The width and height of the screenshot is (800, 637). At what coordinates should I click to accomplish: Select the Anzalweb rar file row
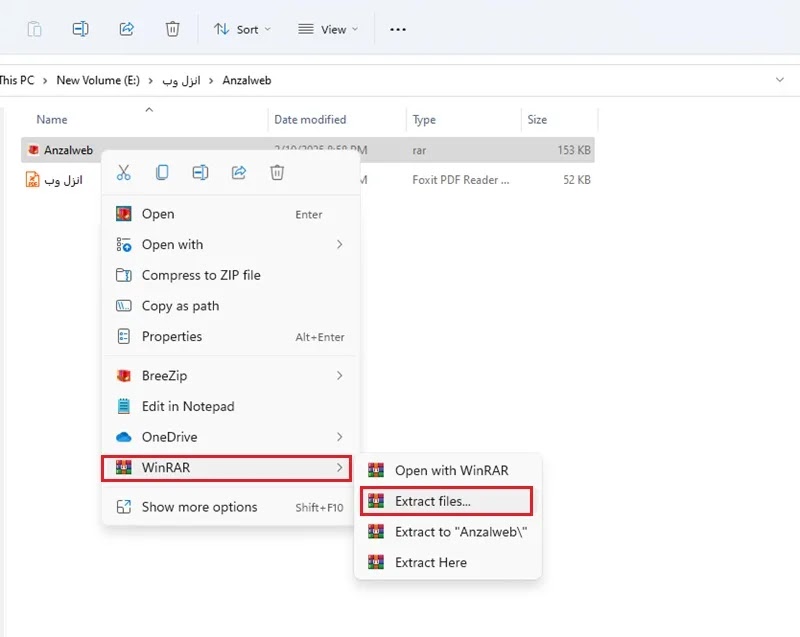[308, 150]
